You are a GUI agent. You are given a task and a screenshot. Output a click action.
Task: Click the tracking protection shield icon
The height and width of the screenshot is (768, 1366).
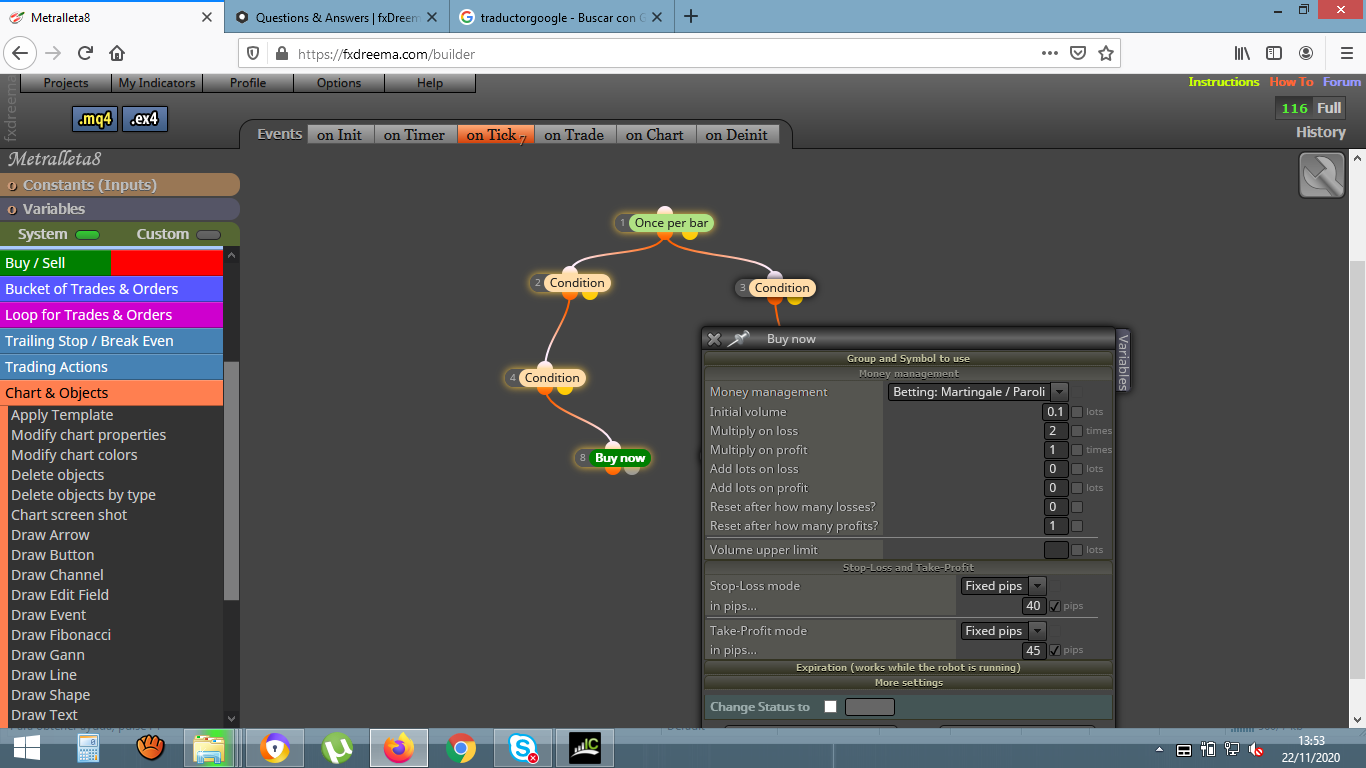pyautogui.click(x=253, y=54)
